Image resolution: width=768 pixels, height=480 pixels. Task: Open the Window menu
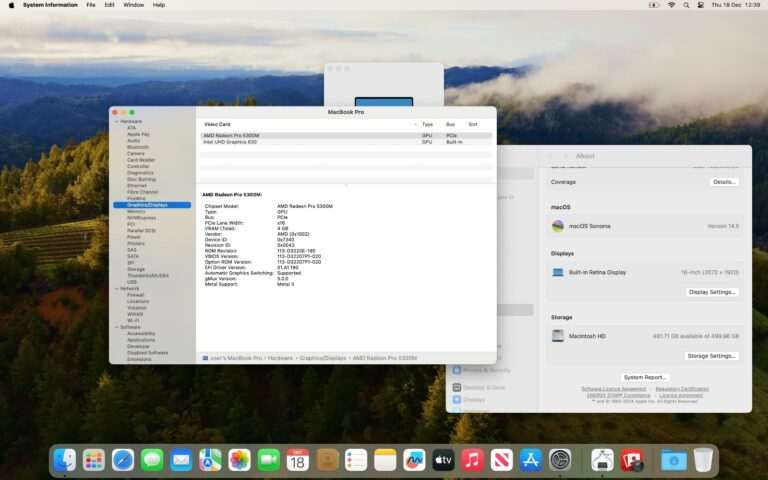tap(133, 5)
